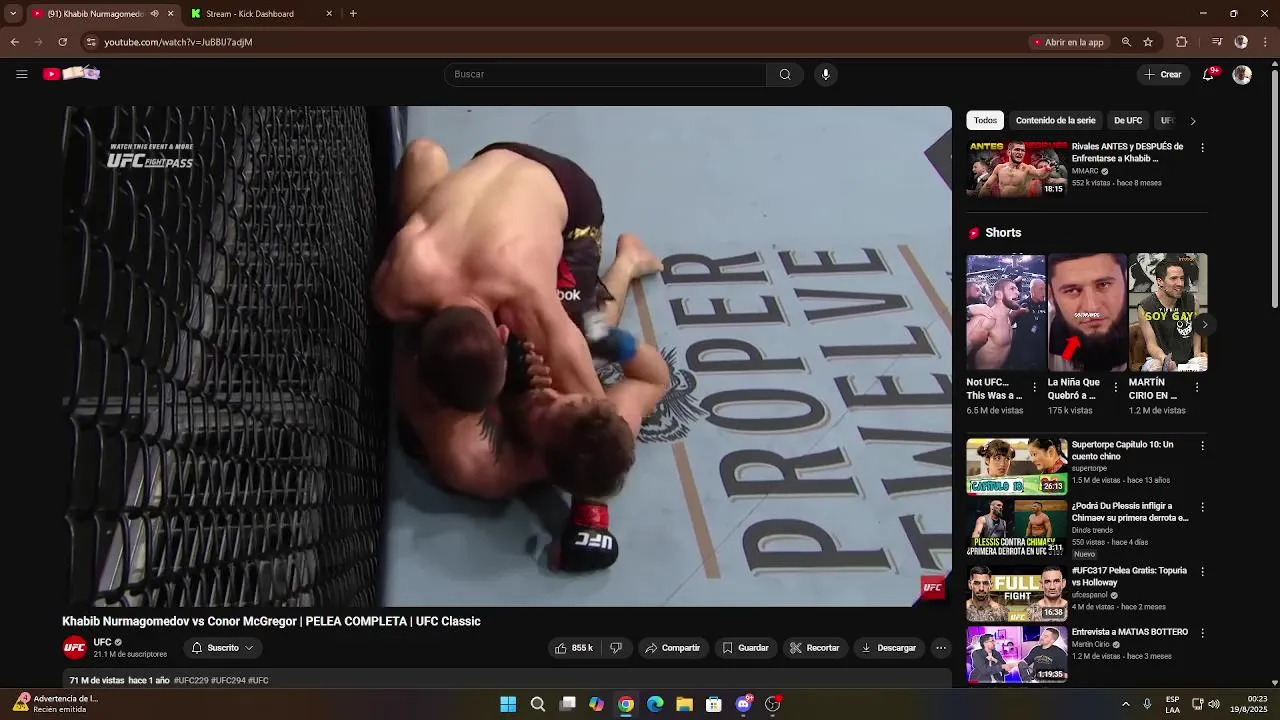Dislike the video with thumbs down
1280x720 pixels.
(x=616, y=648)
